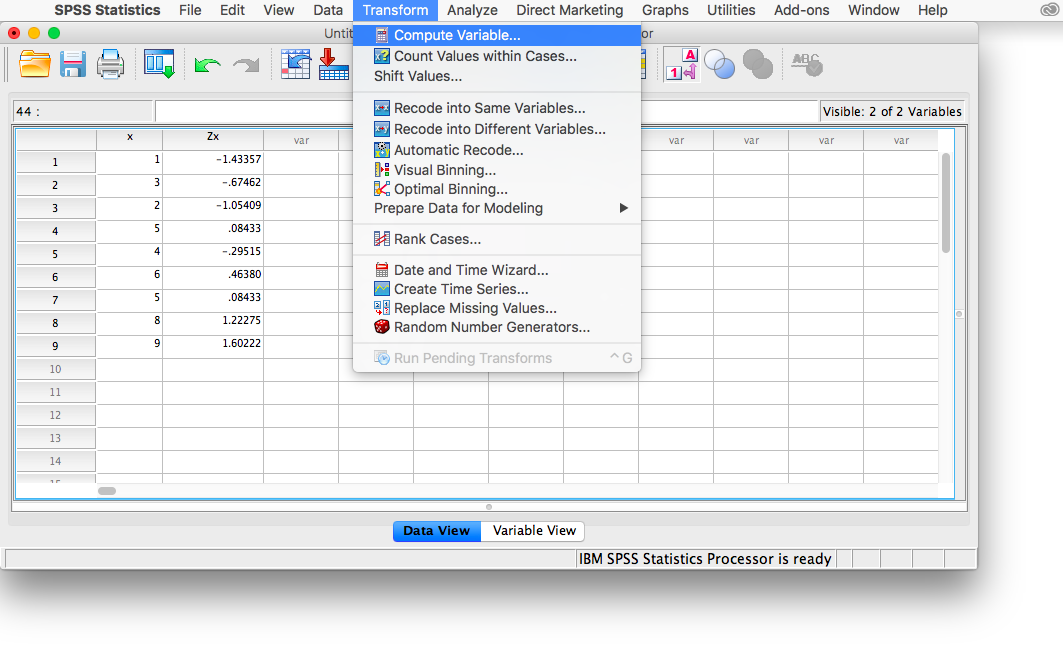The image size is (1063, 664).
Task: Click the green Undo arrow icon
Action: (x=207, y=65)
